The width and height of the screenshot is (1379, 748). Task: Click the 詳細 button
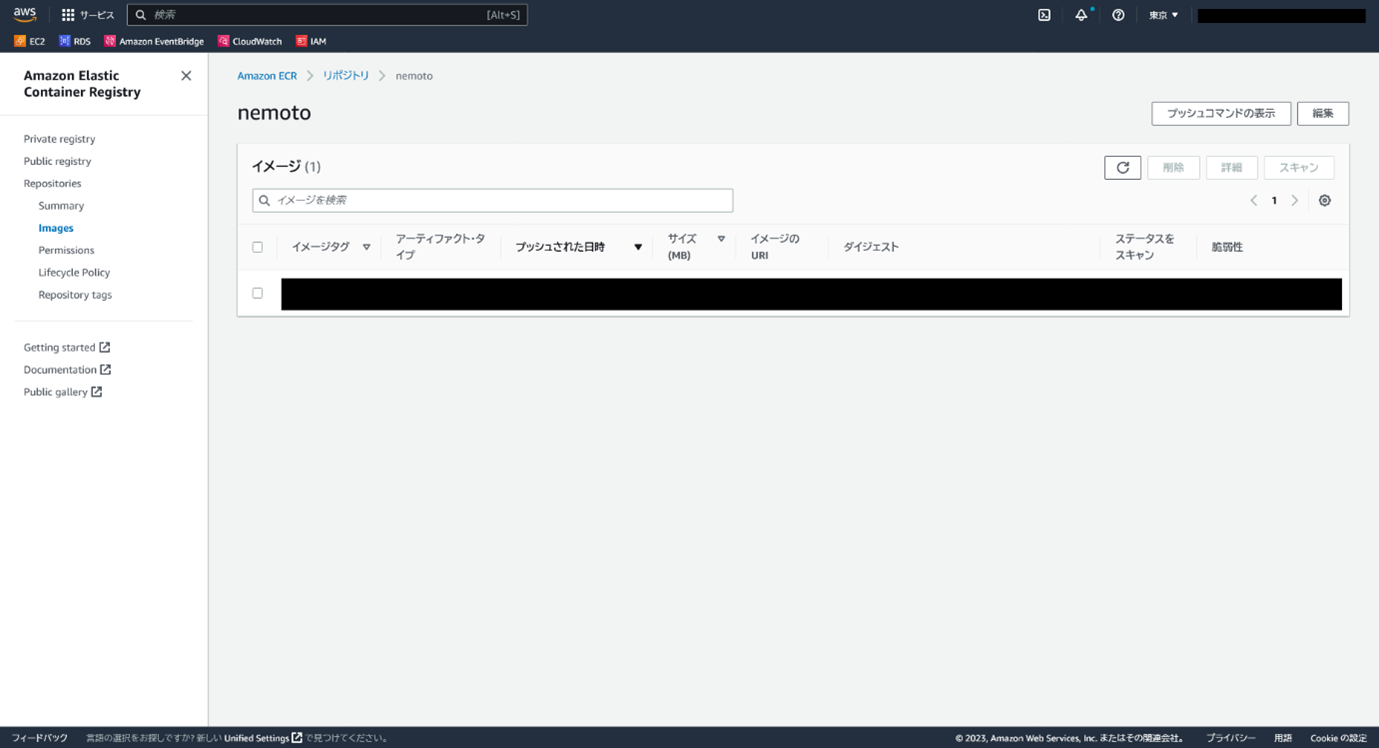pyautogui.click(x=1231, y=168)
